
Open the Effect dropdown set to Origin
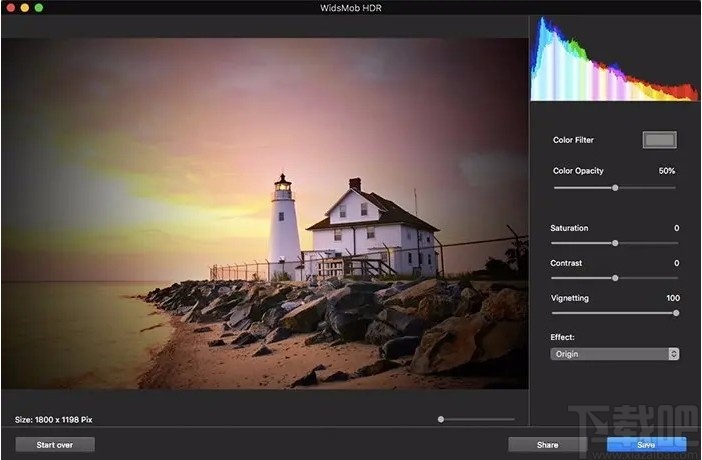pyautogui.click(x=615, y=354)
